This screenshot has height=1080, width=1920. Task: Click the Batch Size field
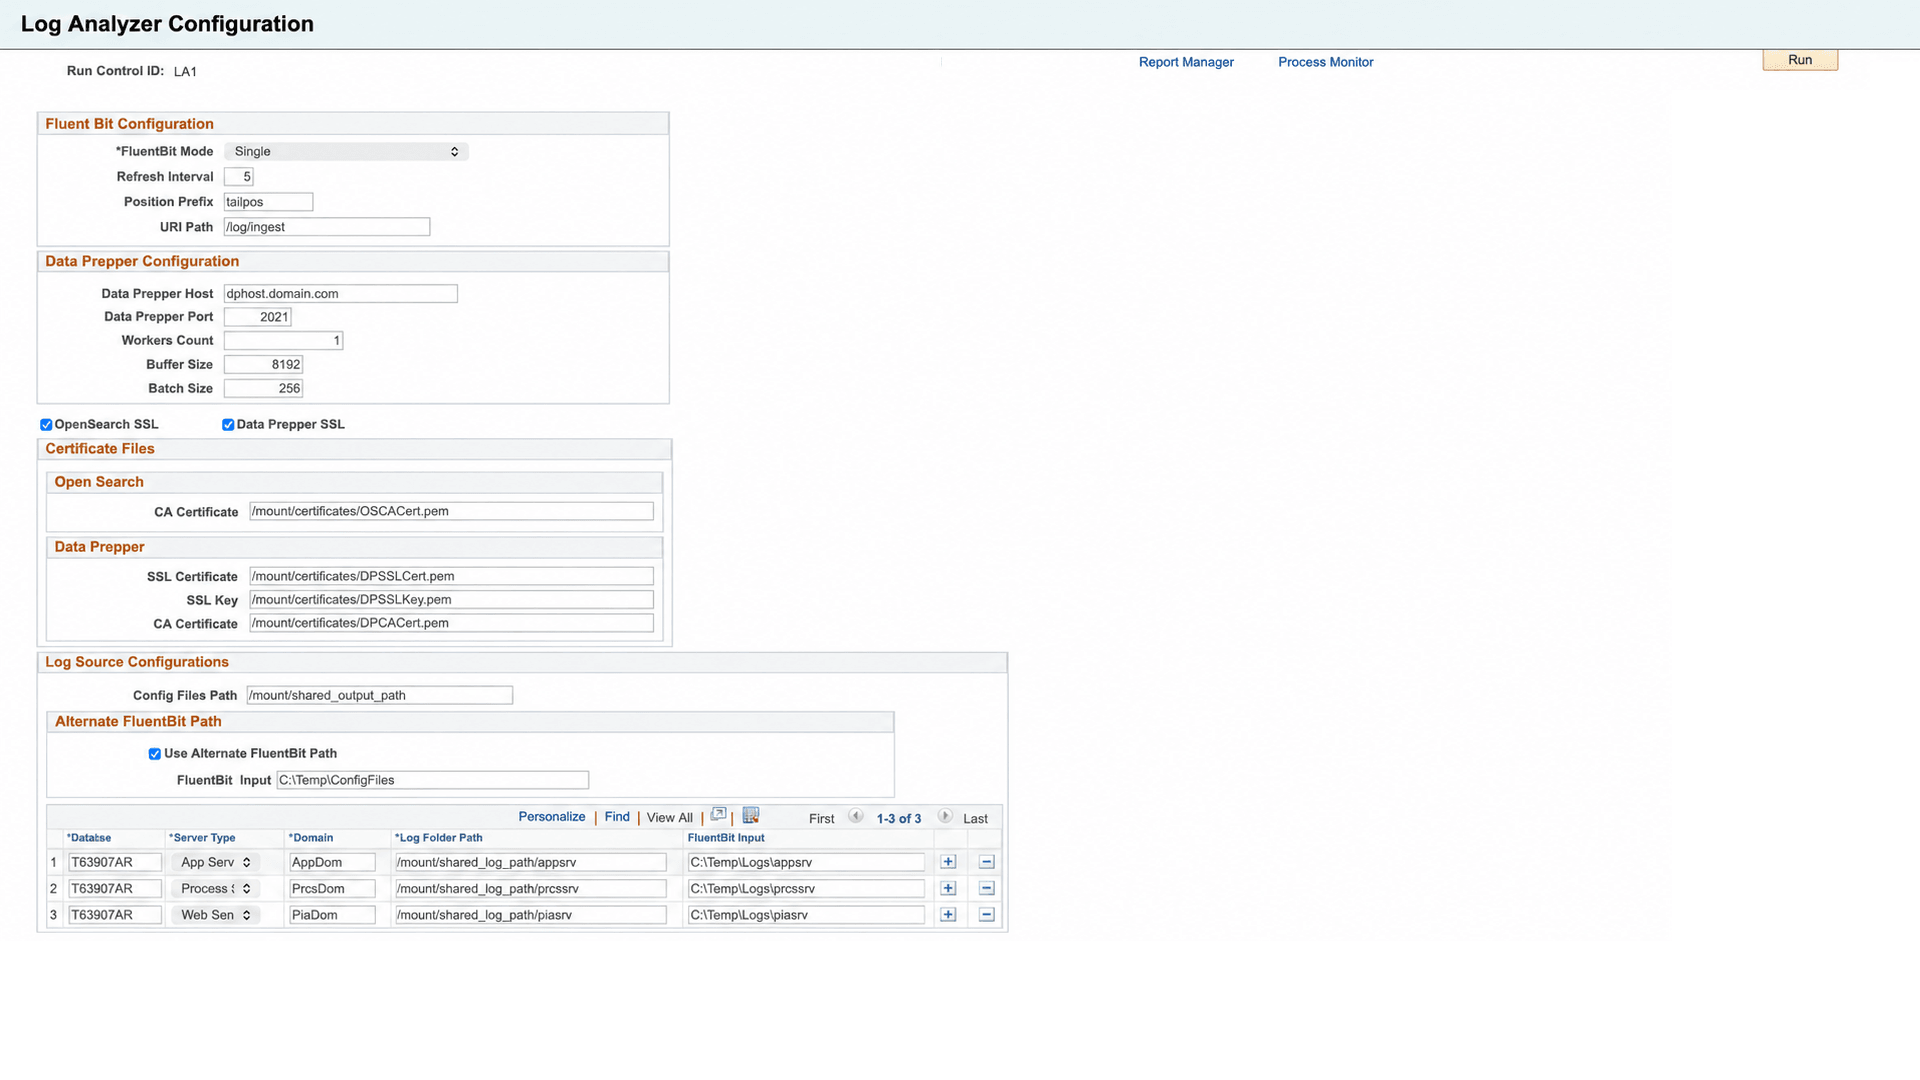point(264,389)
